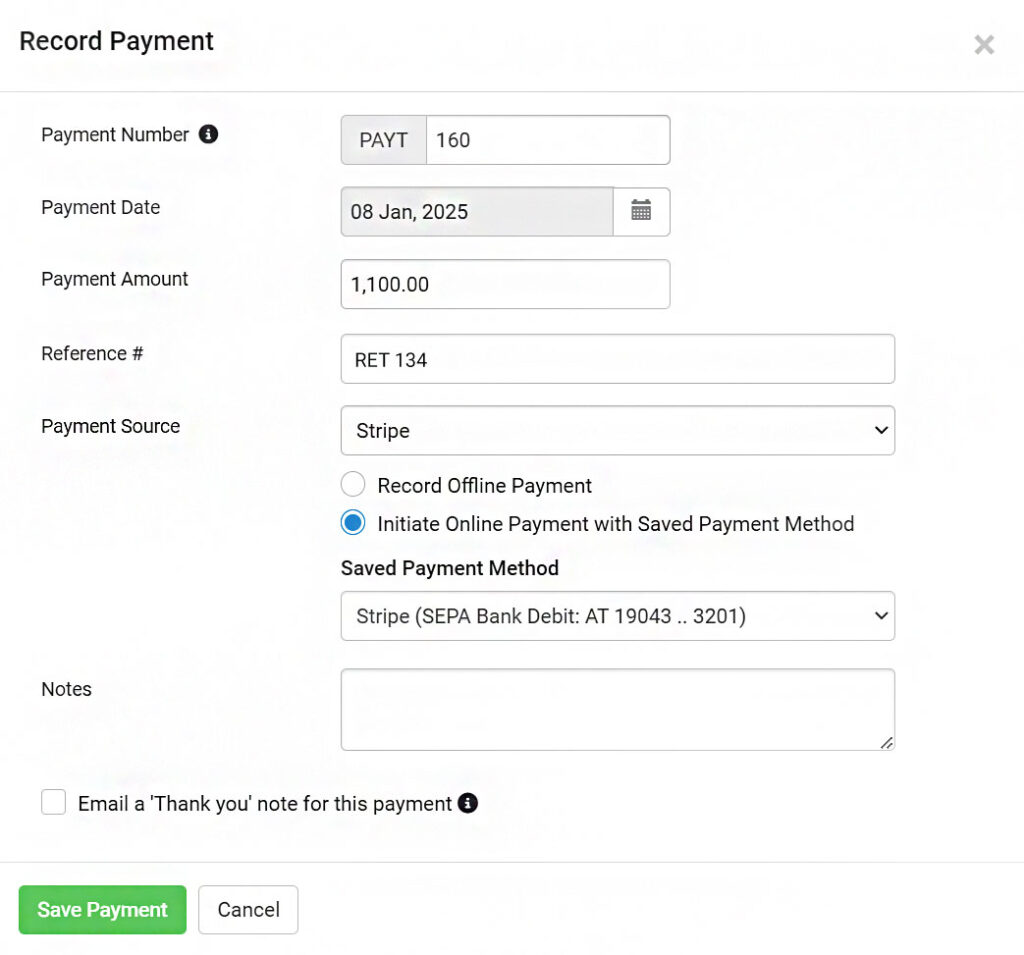1024x955 pixels.
Task: Click the PAYT prefix box
Action: tap(383, 140)
